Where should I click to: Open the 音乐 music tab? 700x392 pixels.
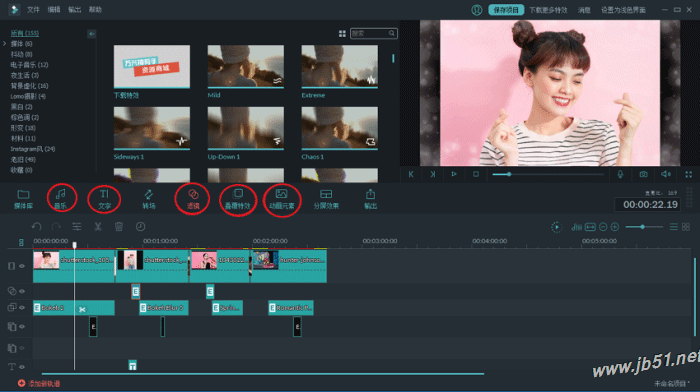coord(61,199)
